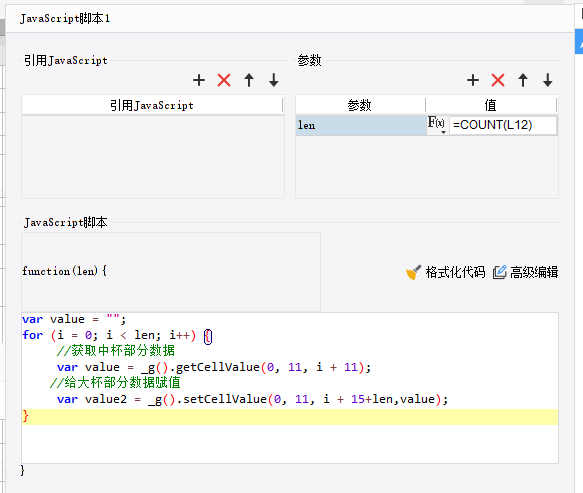Image resolution: width=583 pixels, height=493 pixels.
Task: Select the len parameter cell
Action: 361,125
